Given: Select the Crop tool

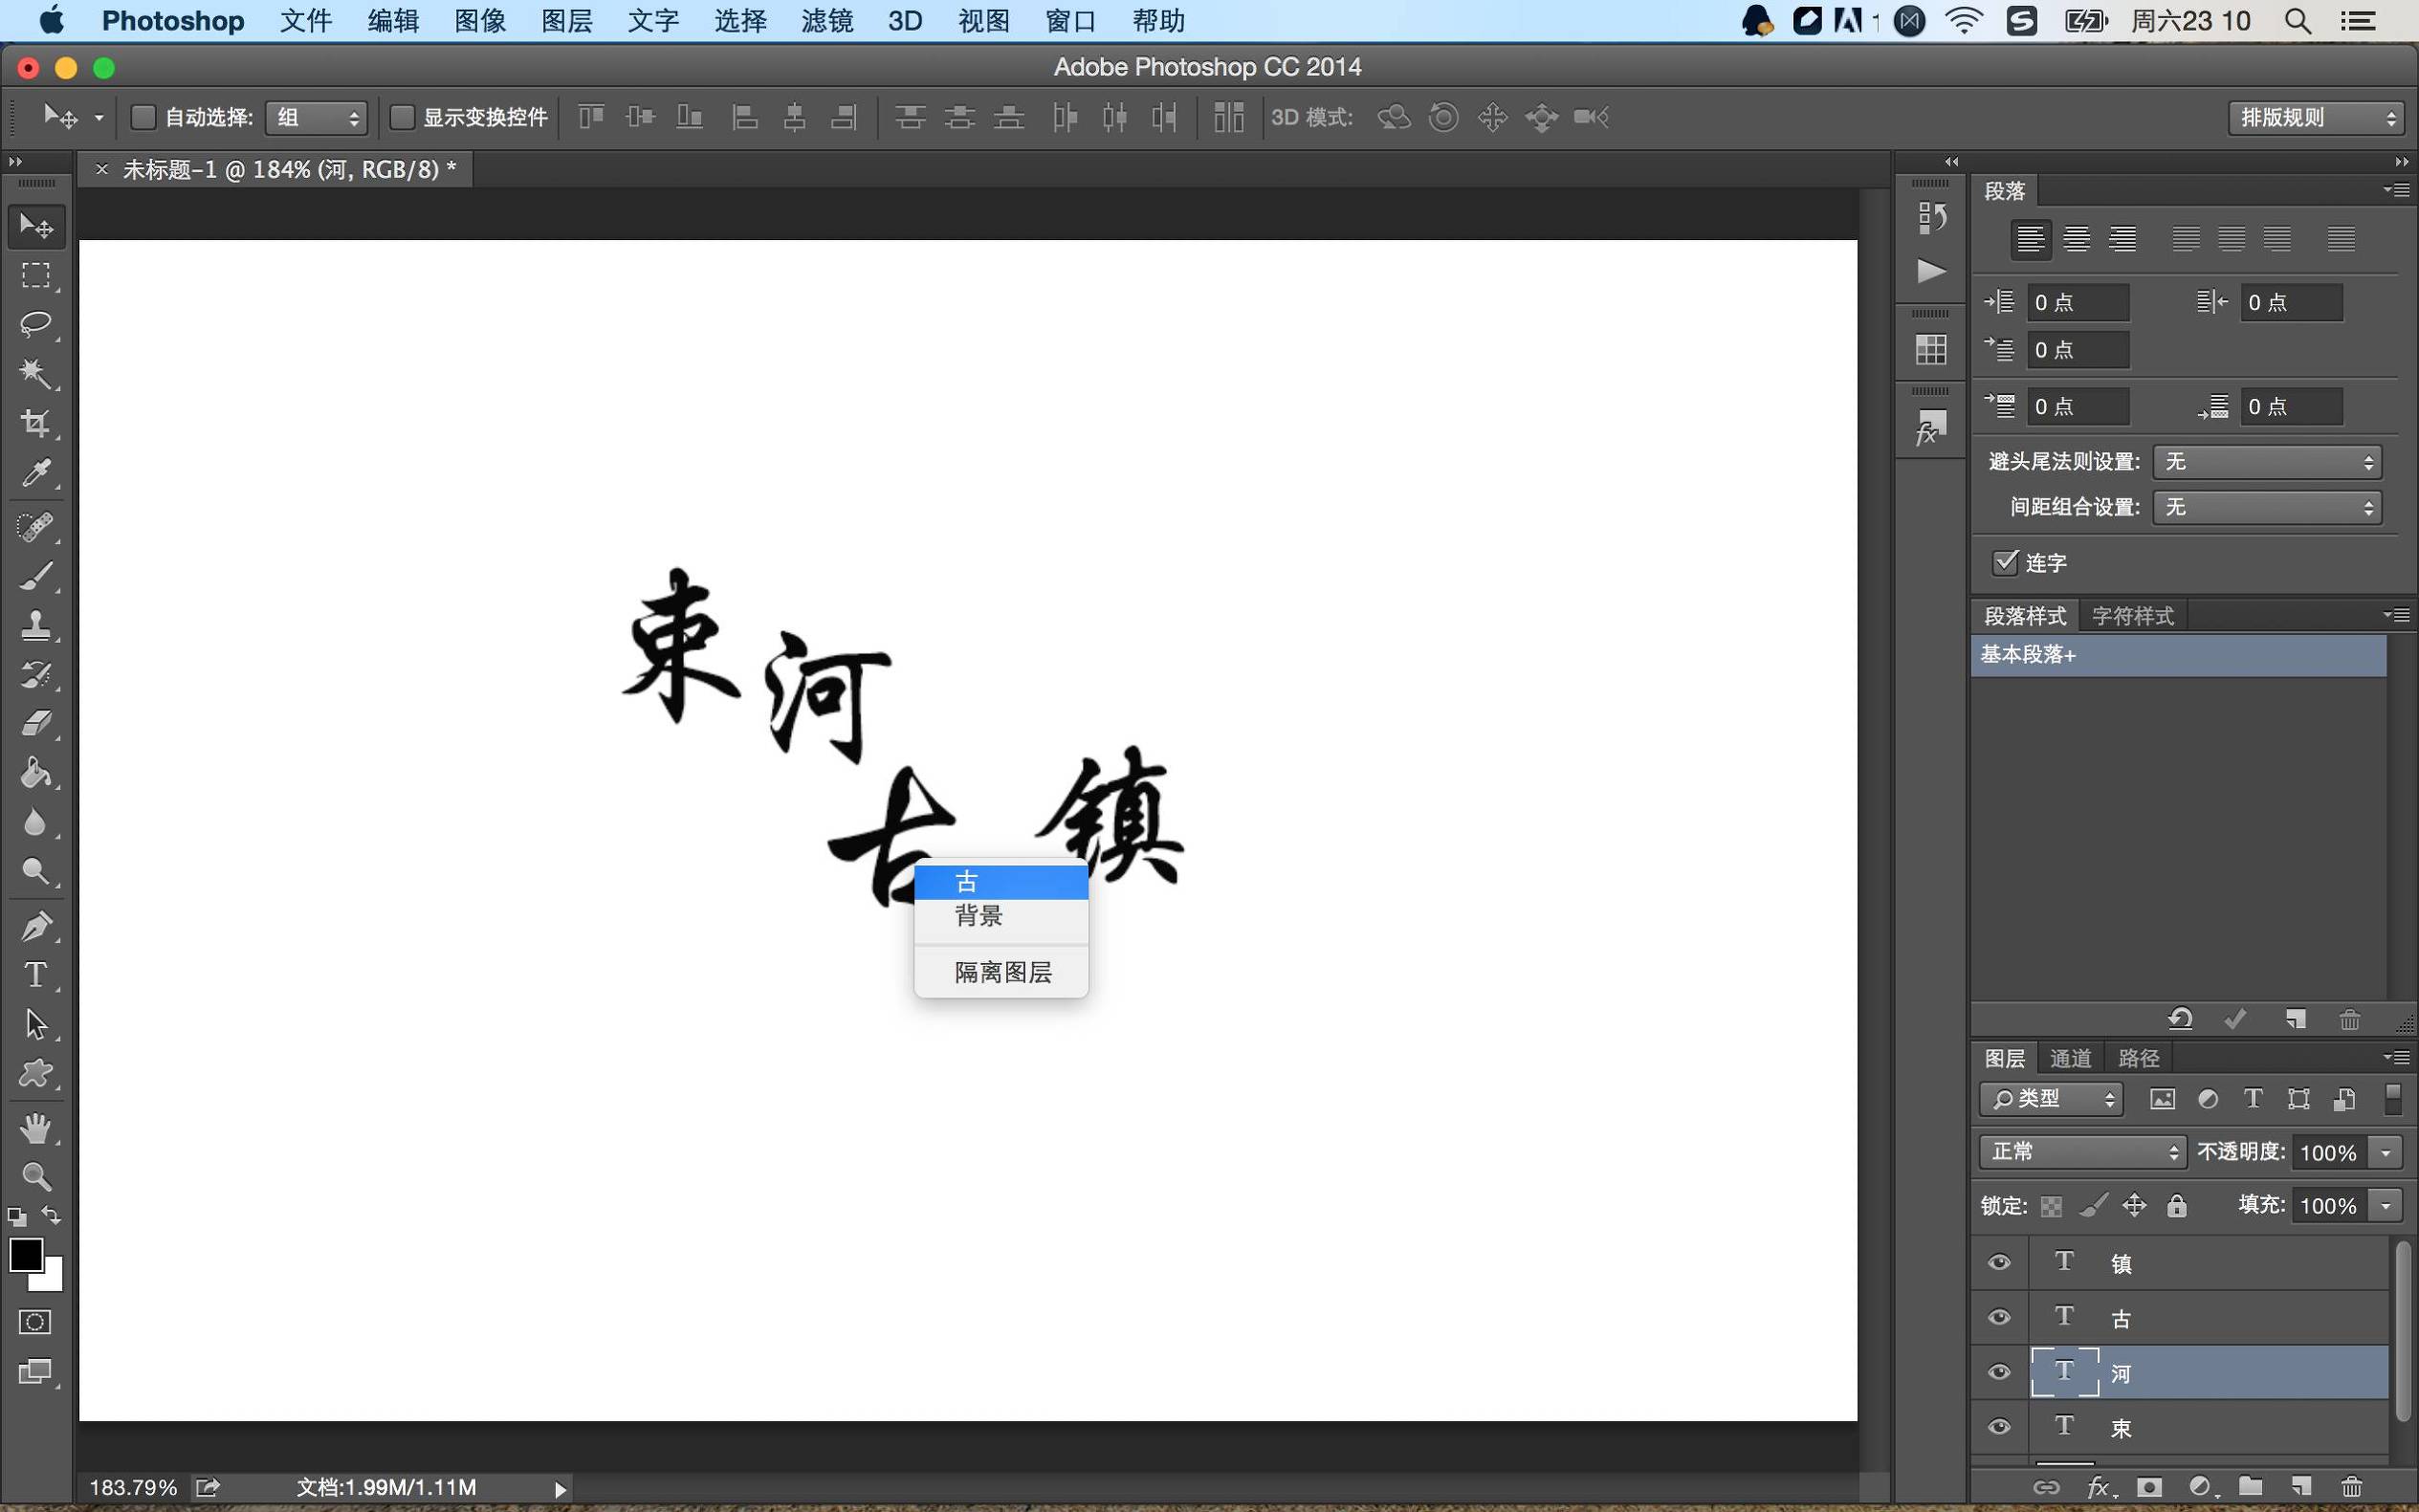Looking at the screenshot, I should [36, 423].
